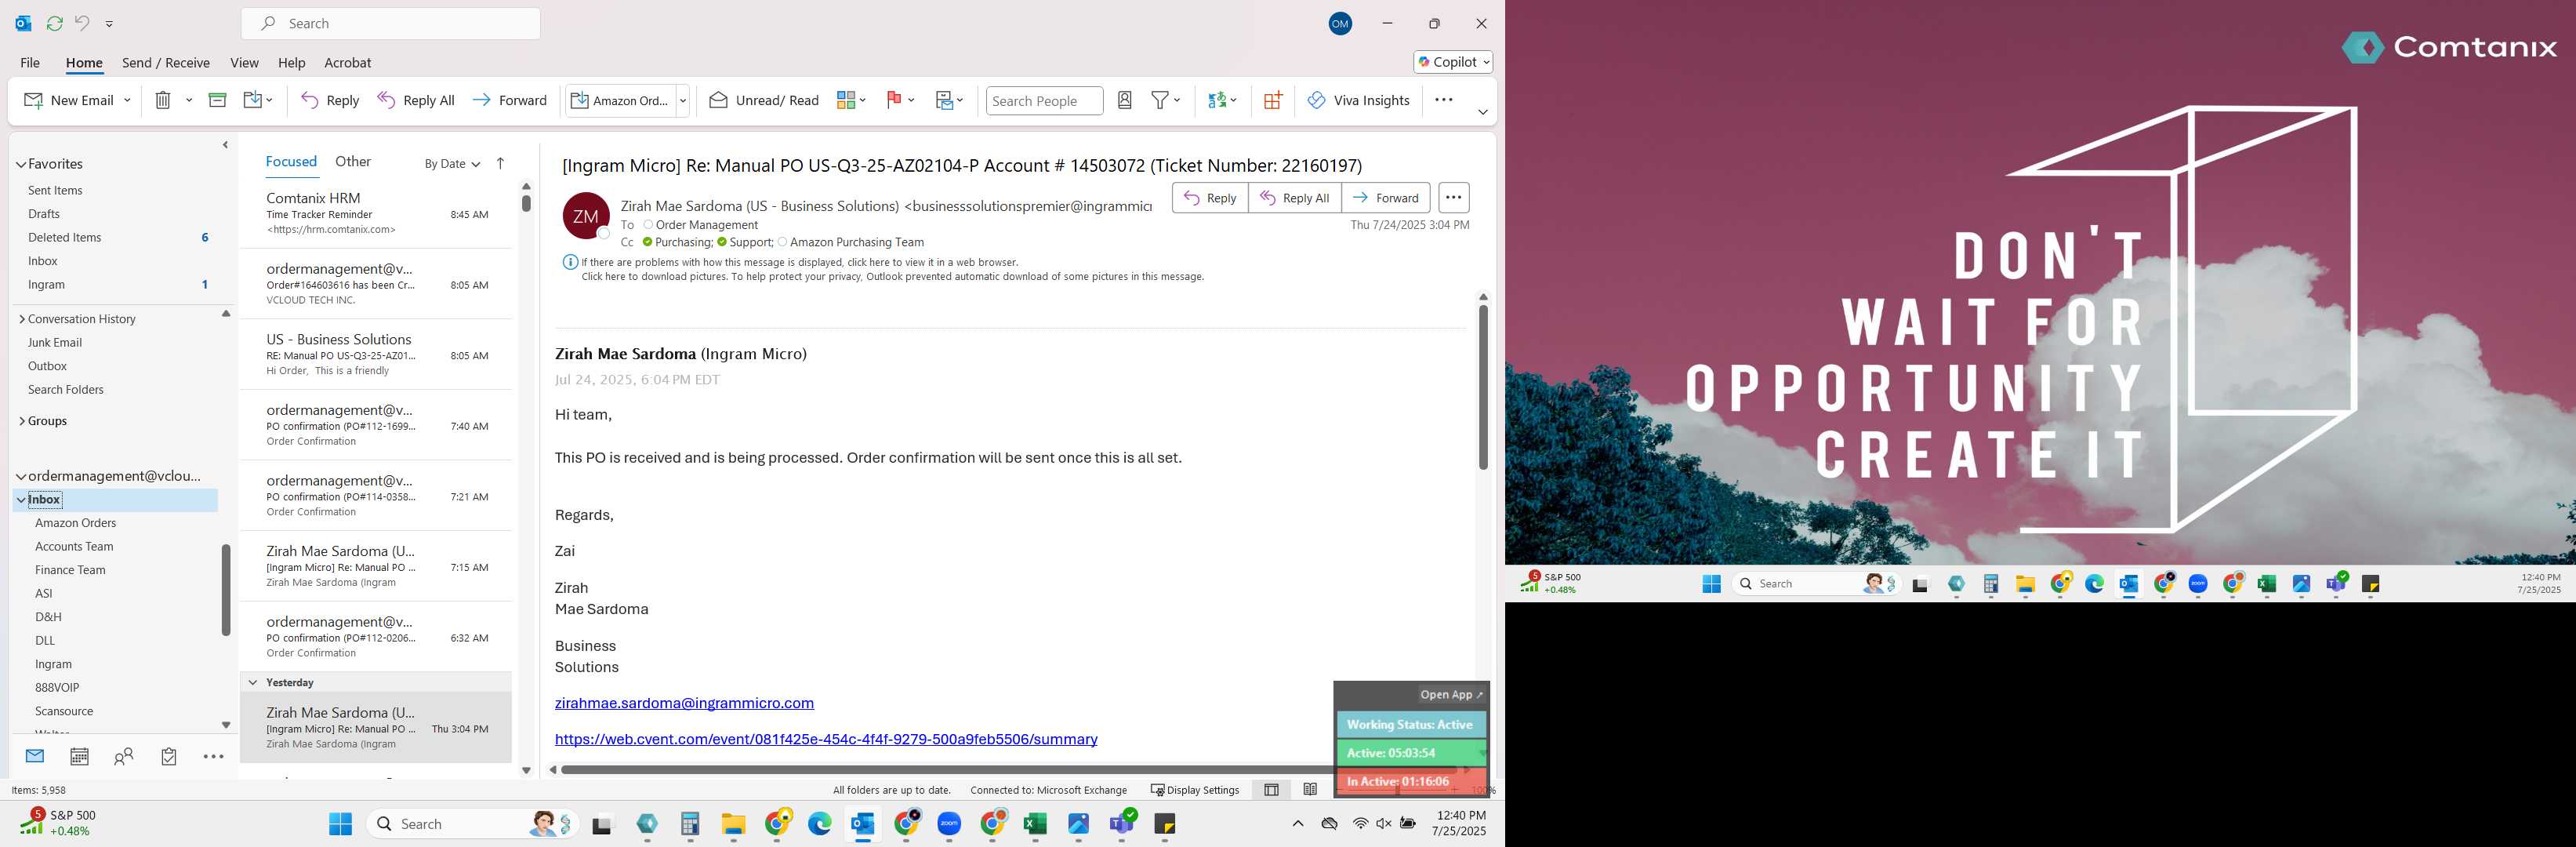Click the reading pane vertical scrollbar thumb
Viewport: 2576px width, 847px height.
coord(1483,387)
